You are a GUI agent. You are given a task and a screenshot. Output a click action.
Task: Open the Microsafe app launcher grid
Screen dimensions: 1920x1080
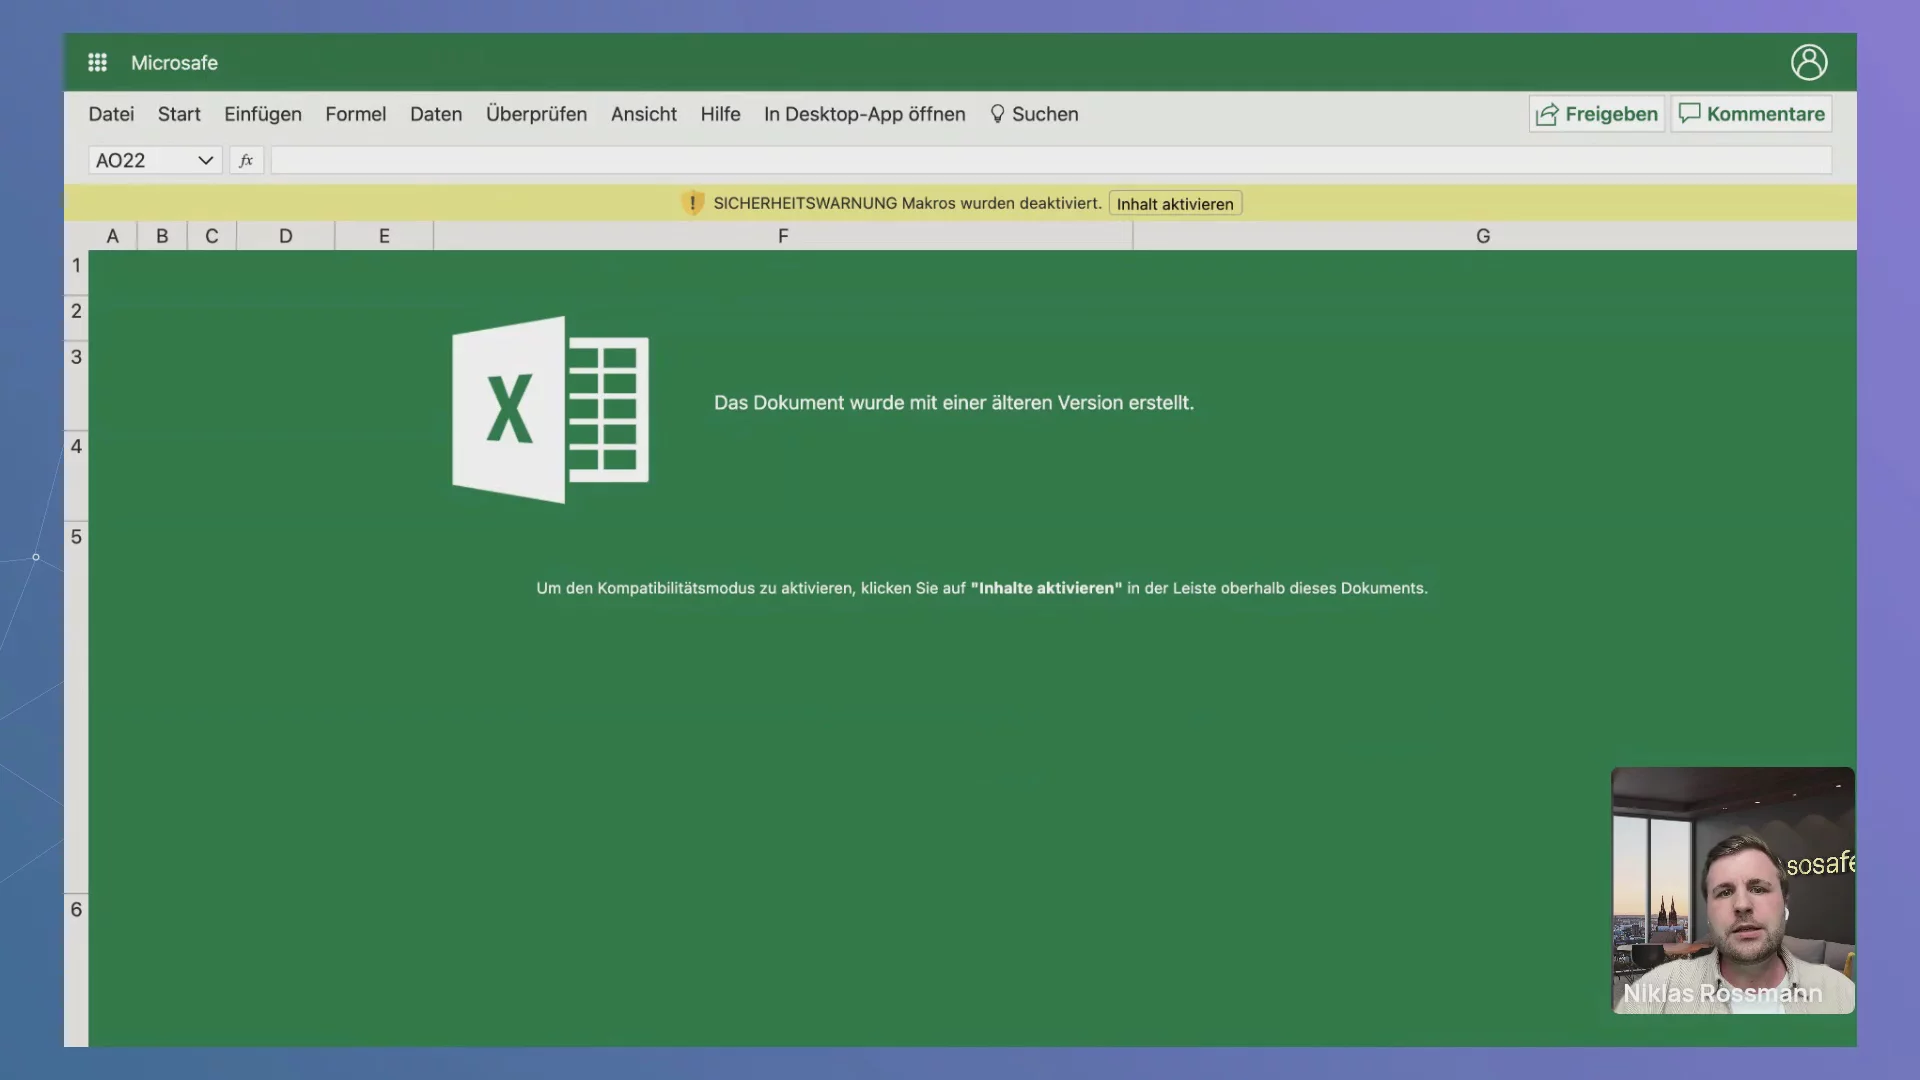tap(97, 62)
